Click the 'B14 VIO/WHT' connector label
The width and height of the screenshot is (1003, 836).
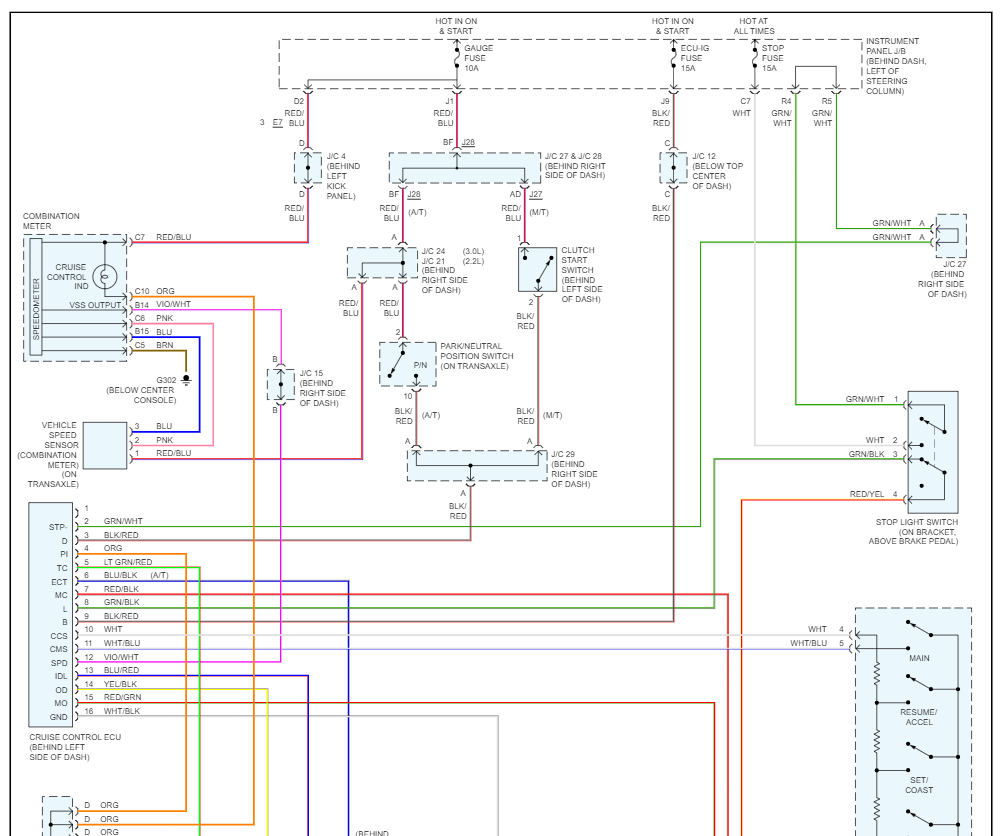[x=162, y=304]
